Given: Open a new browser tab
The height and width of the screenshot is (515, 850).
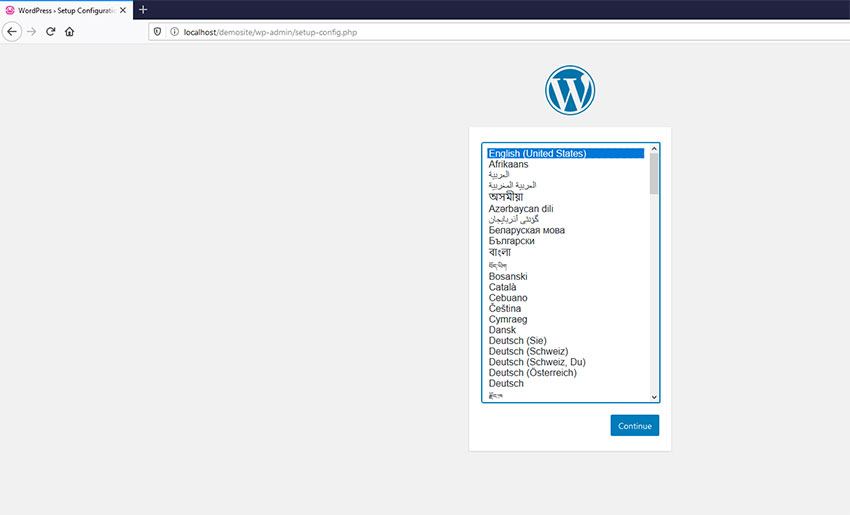Looking at the screenshot, I should tap(143, 9).
